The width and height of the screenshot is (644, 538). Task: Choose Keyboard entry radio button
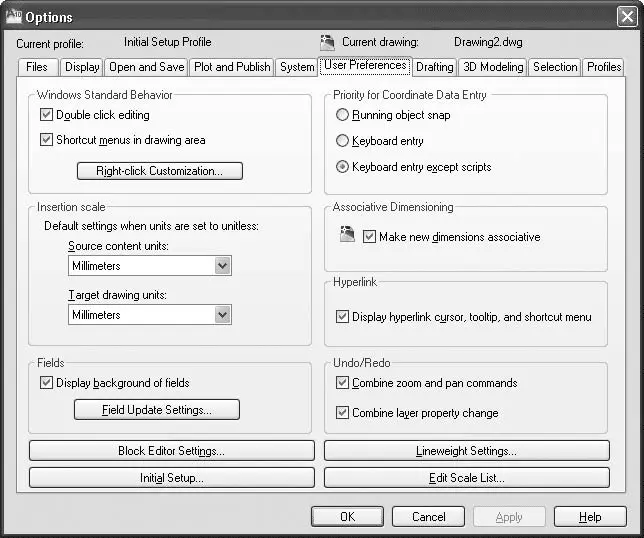[343, 141]
